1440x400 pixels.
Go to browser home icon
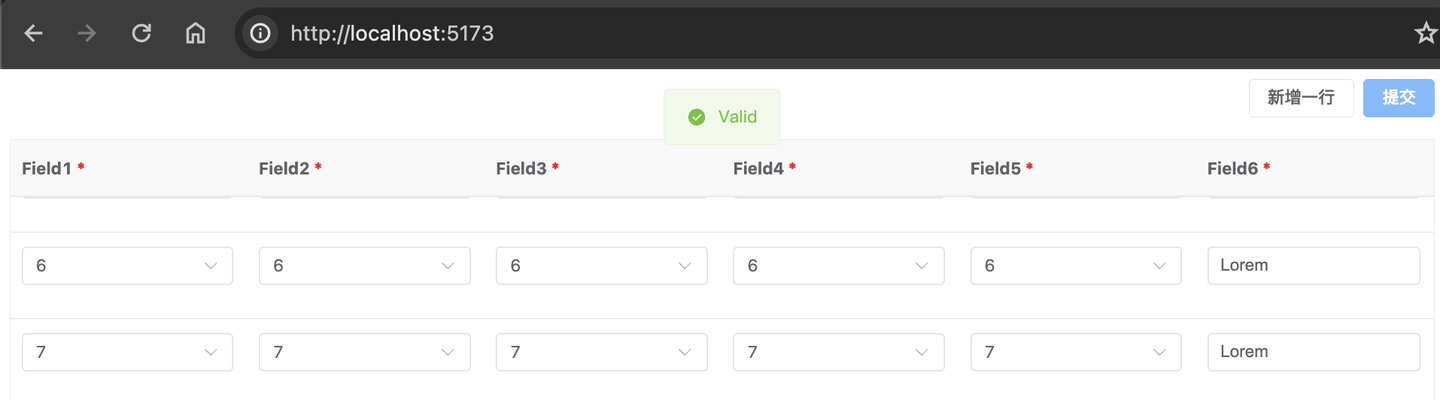(x=196, y=34)
